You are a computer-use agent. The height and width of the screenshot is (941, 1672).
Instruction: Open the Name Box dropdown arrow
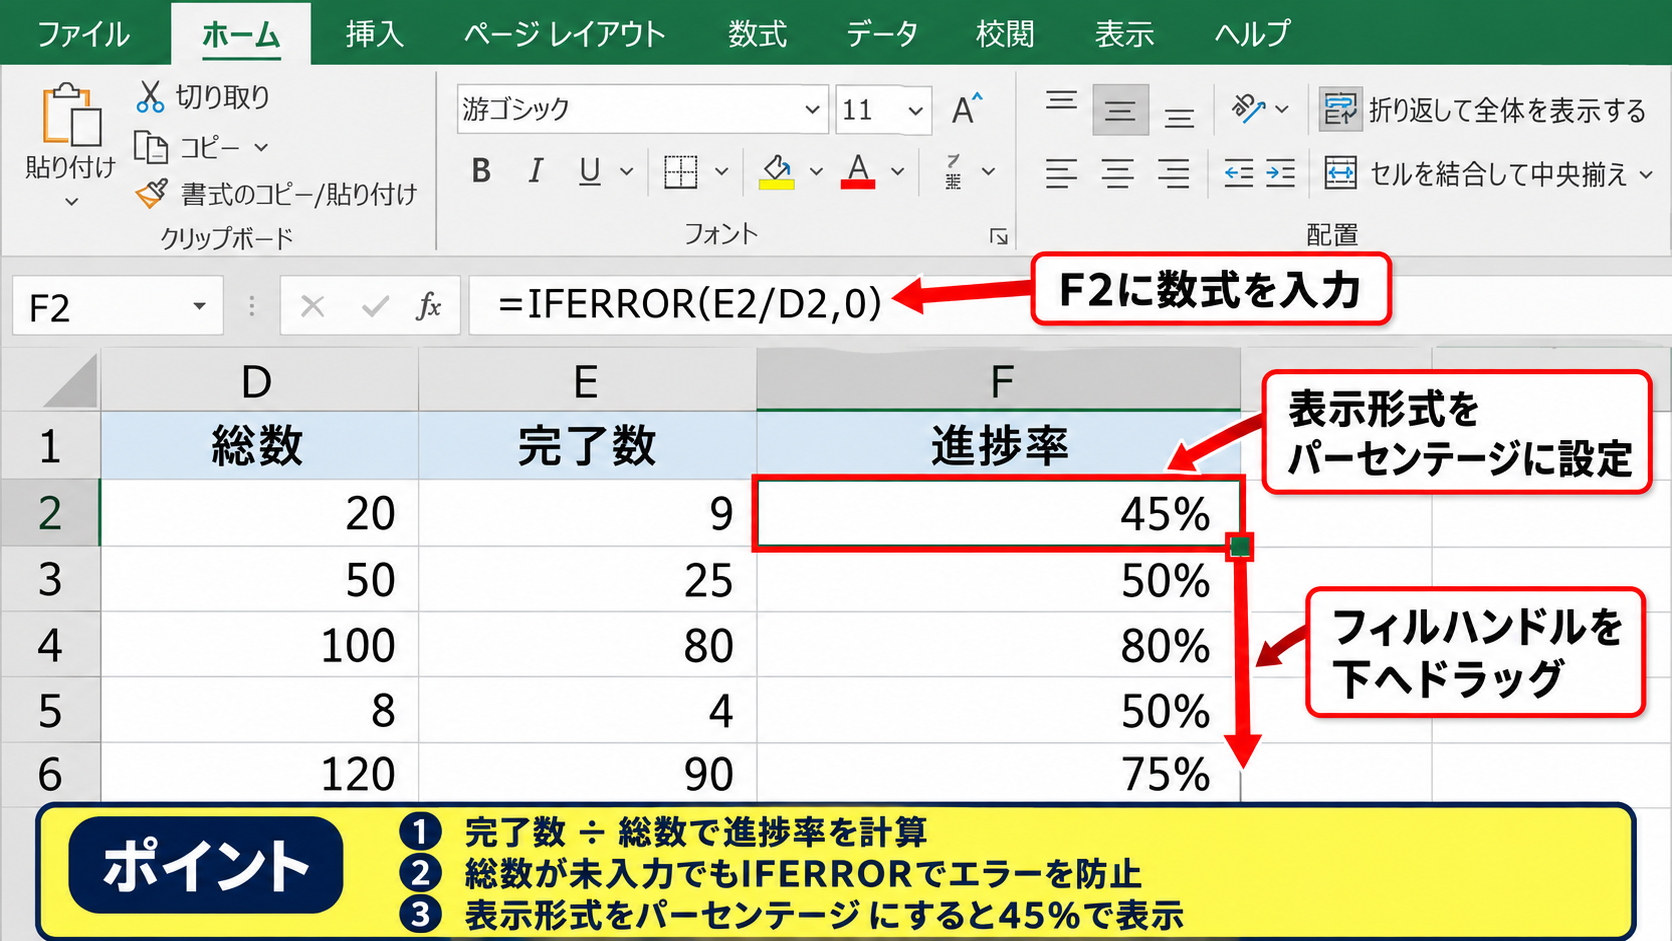tap(199, 306)
